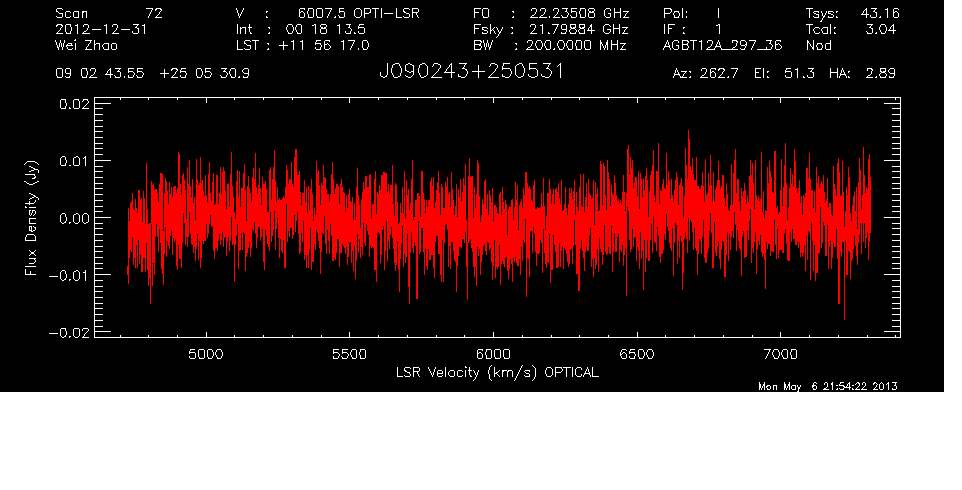Select the 5500 velocity tick label
Viewport: 962px width, 490px height.
coord(349,354)
